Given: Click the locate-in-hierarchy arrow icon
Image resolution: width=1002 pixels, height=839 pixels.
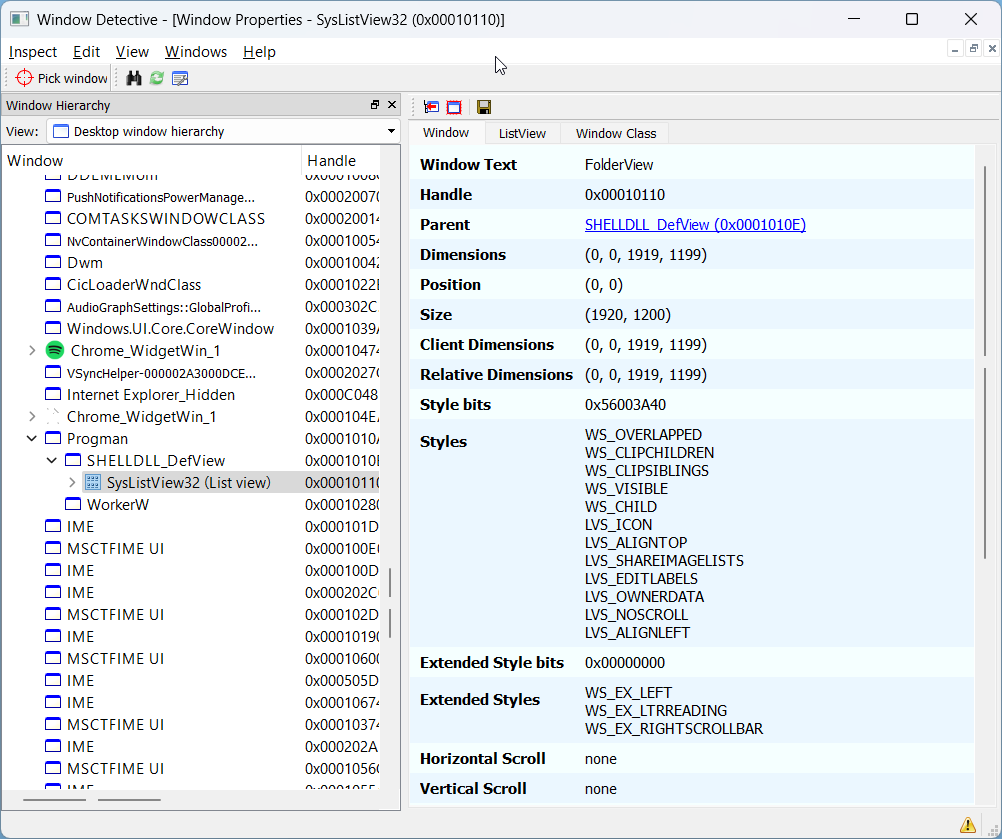Looking at the screenshot, I should click(430, 106).
